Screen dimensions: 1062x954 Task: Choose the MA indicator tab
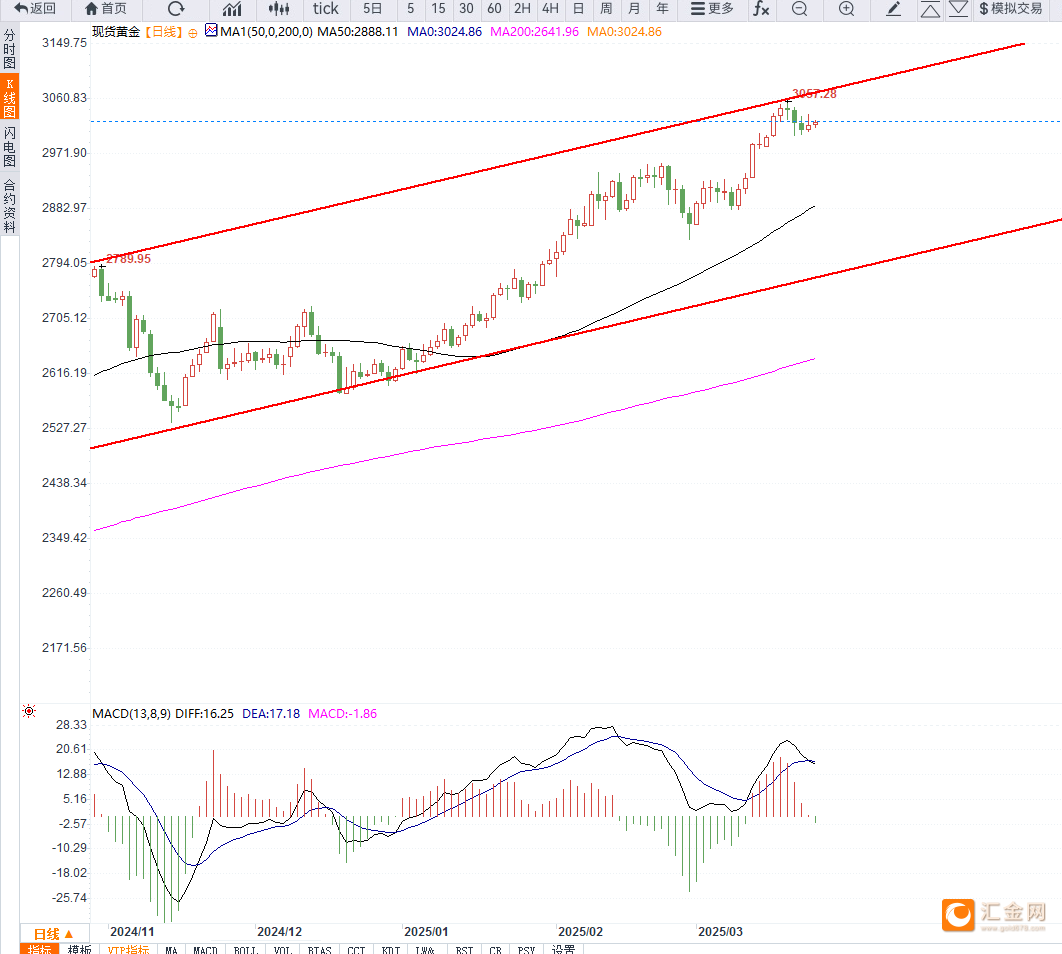(x=171, y=949)
